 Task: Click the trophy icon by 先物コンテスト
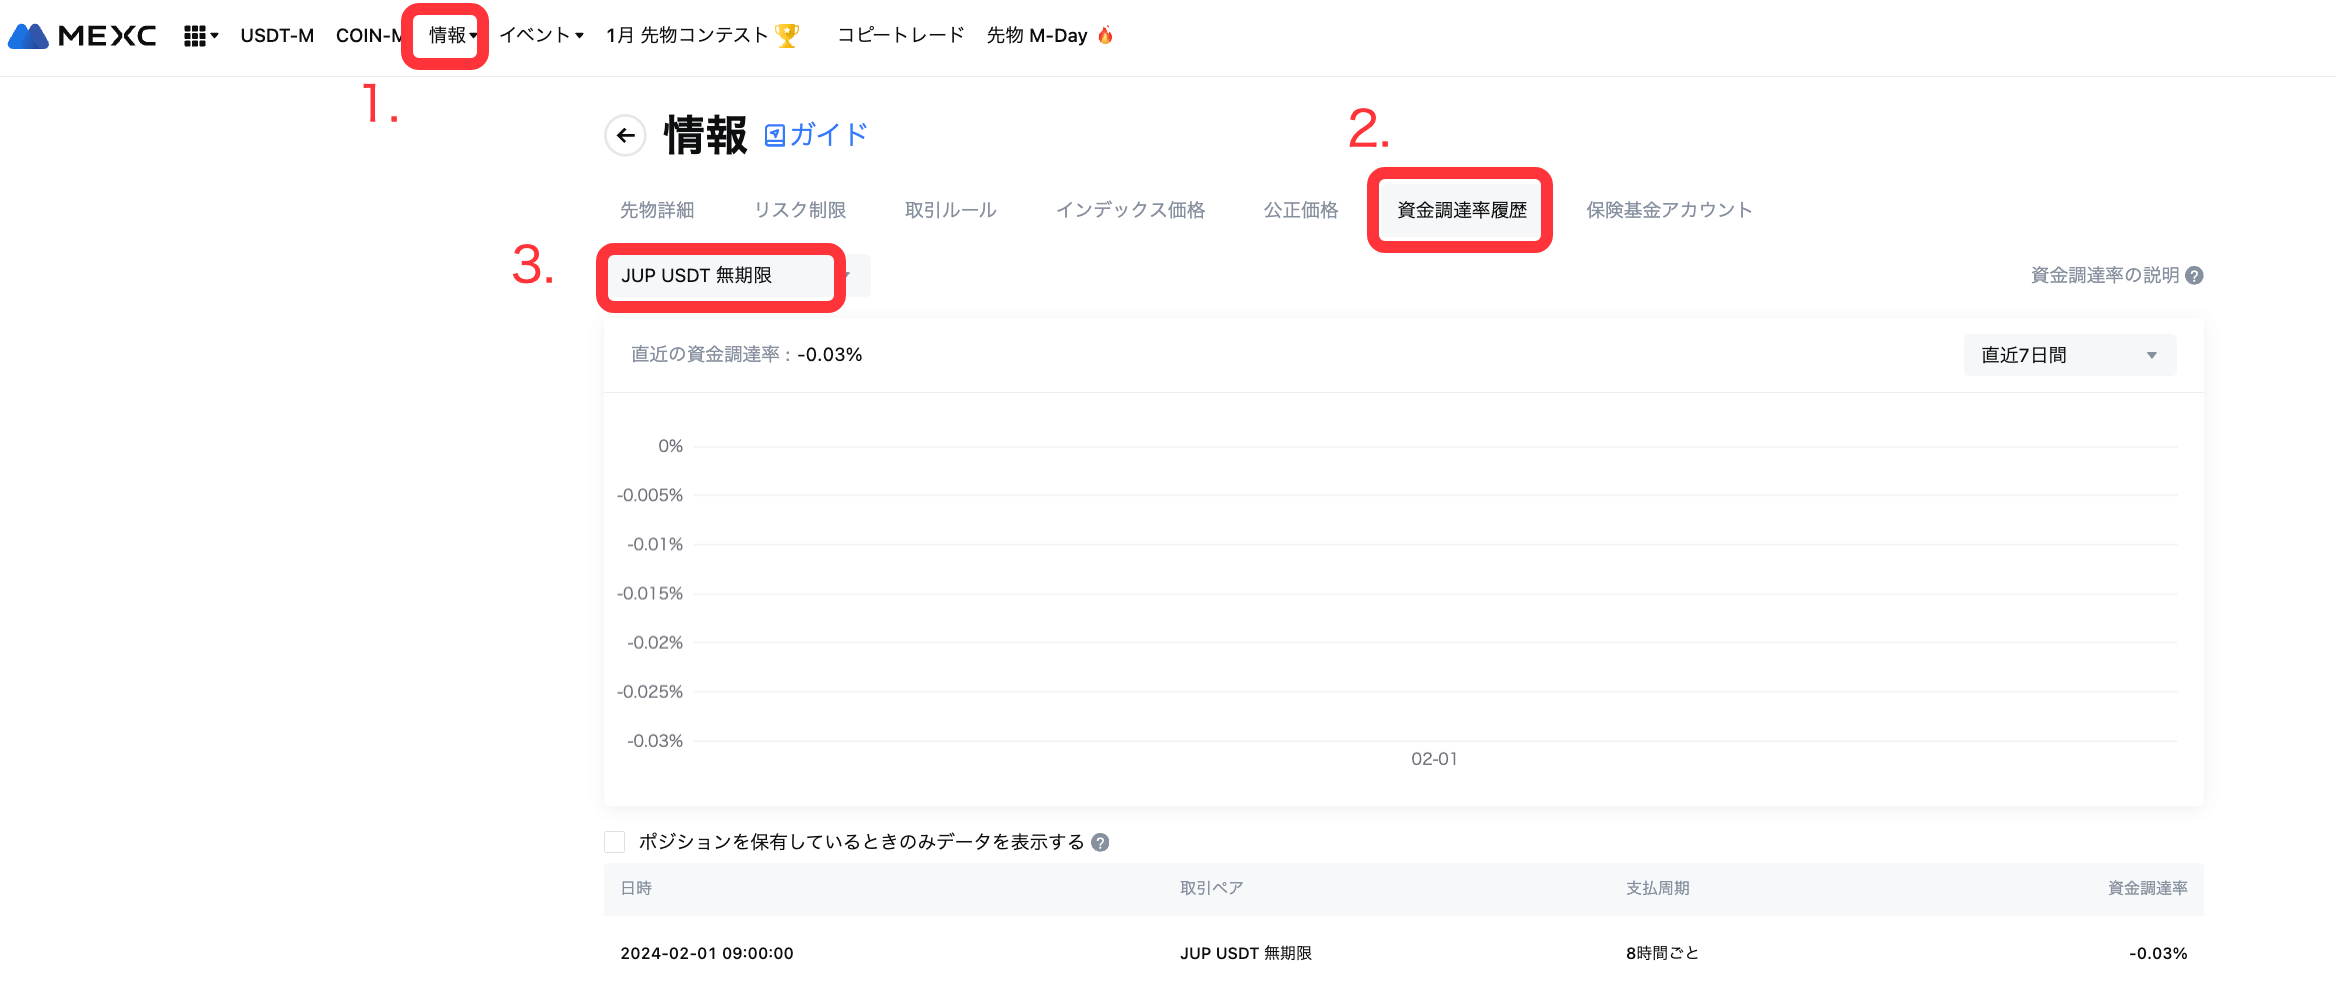[788, 36]
